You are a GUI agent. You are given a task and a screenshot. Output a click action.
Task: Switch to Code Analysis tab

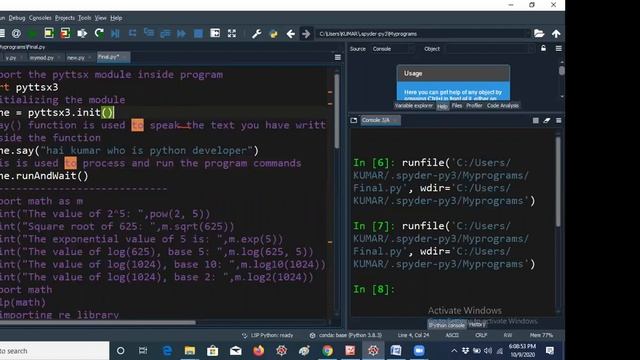(503, 106)
